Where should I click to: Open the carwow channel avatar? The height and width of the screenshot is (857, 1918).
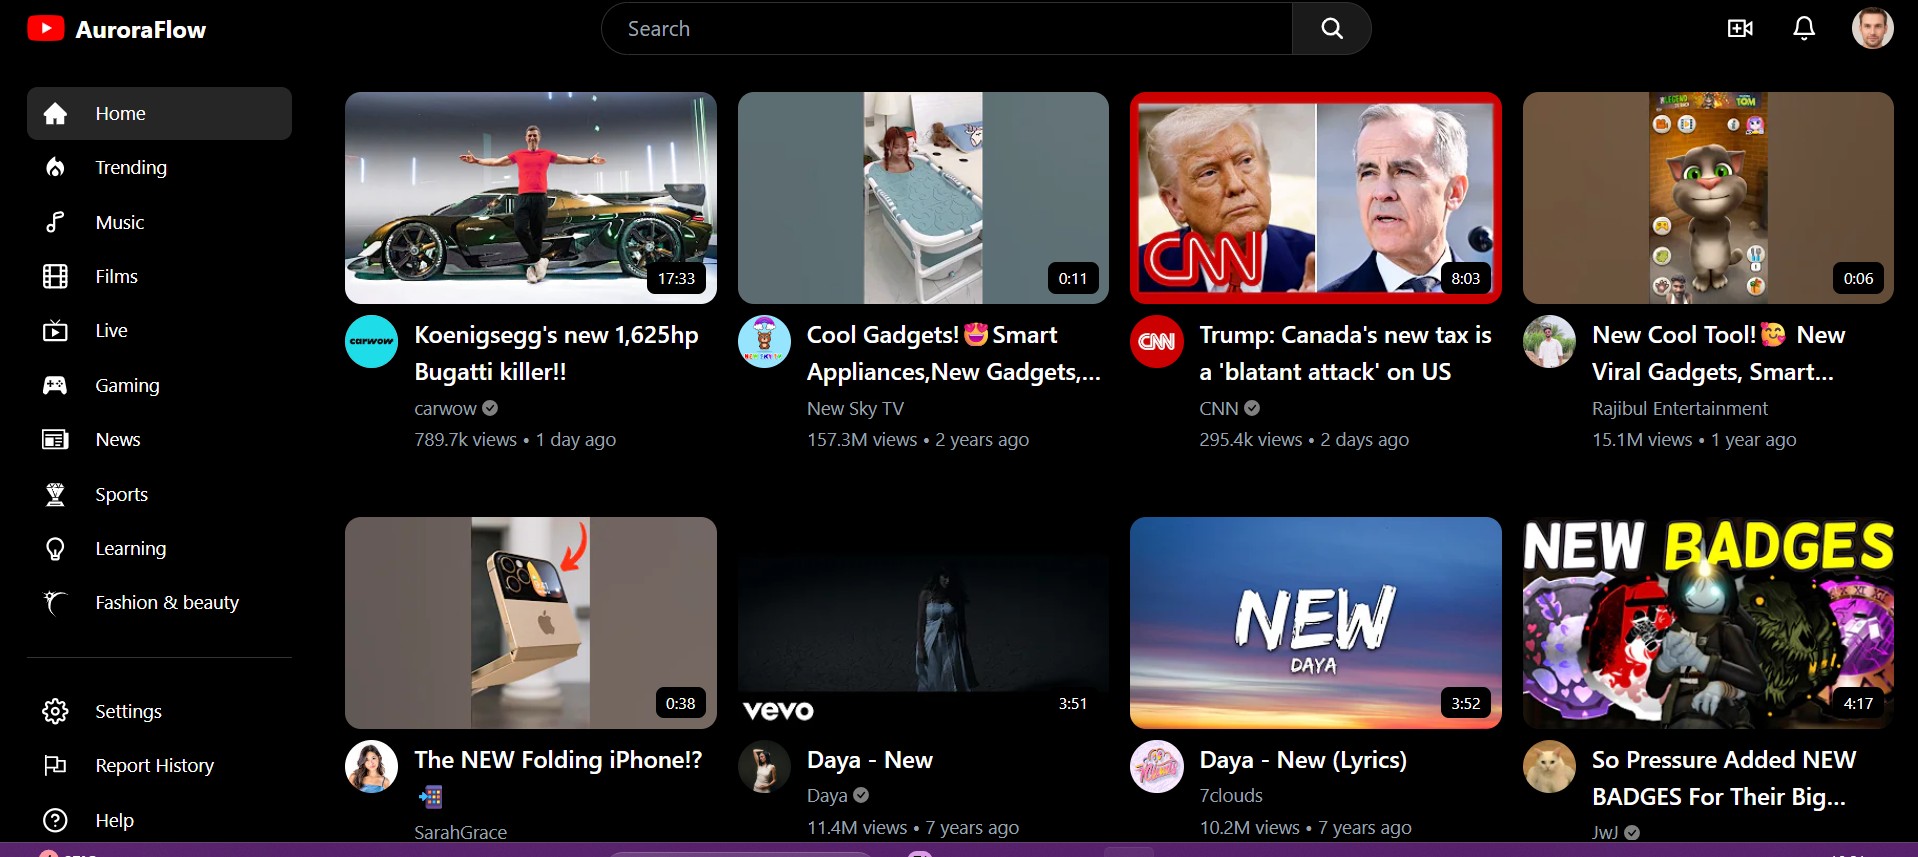[371, 342]
